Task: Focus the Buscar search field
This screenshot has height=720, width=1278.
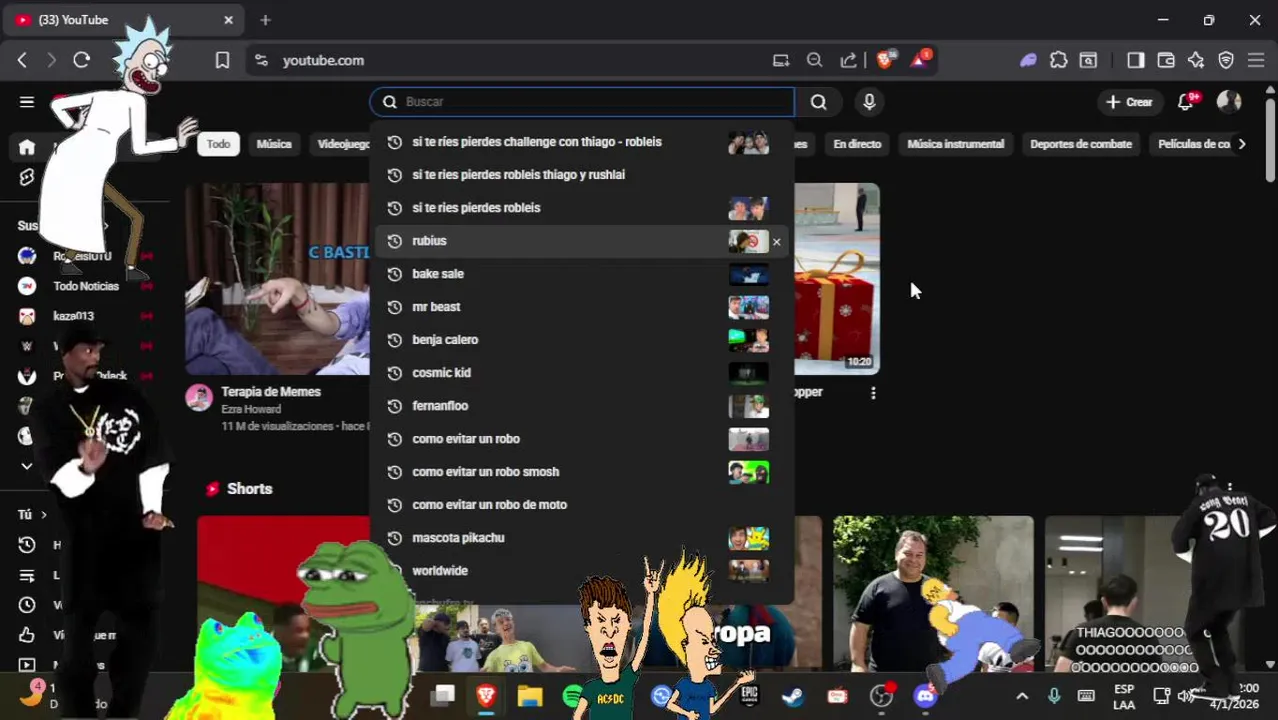Action: point(583,102)
